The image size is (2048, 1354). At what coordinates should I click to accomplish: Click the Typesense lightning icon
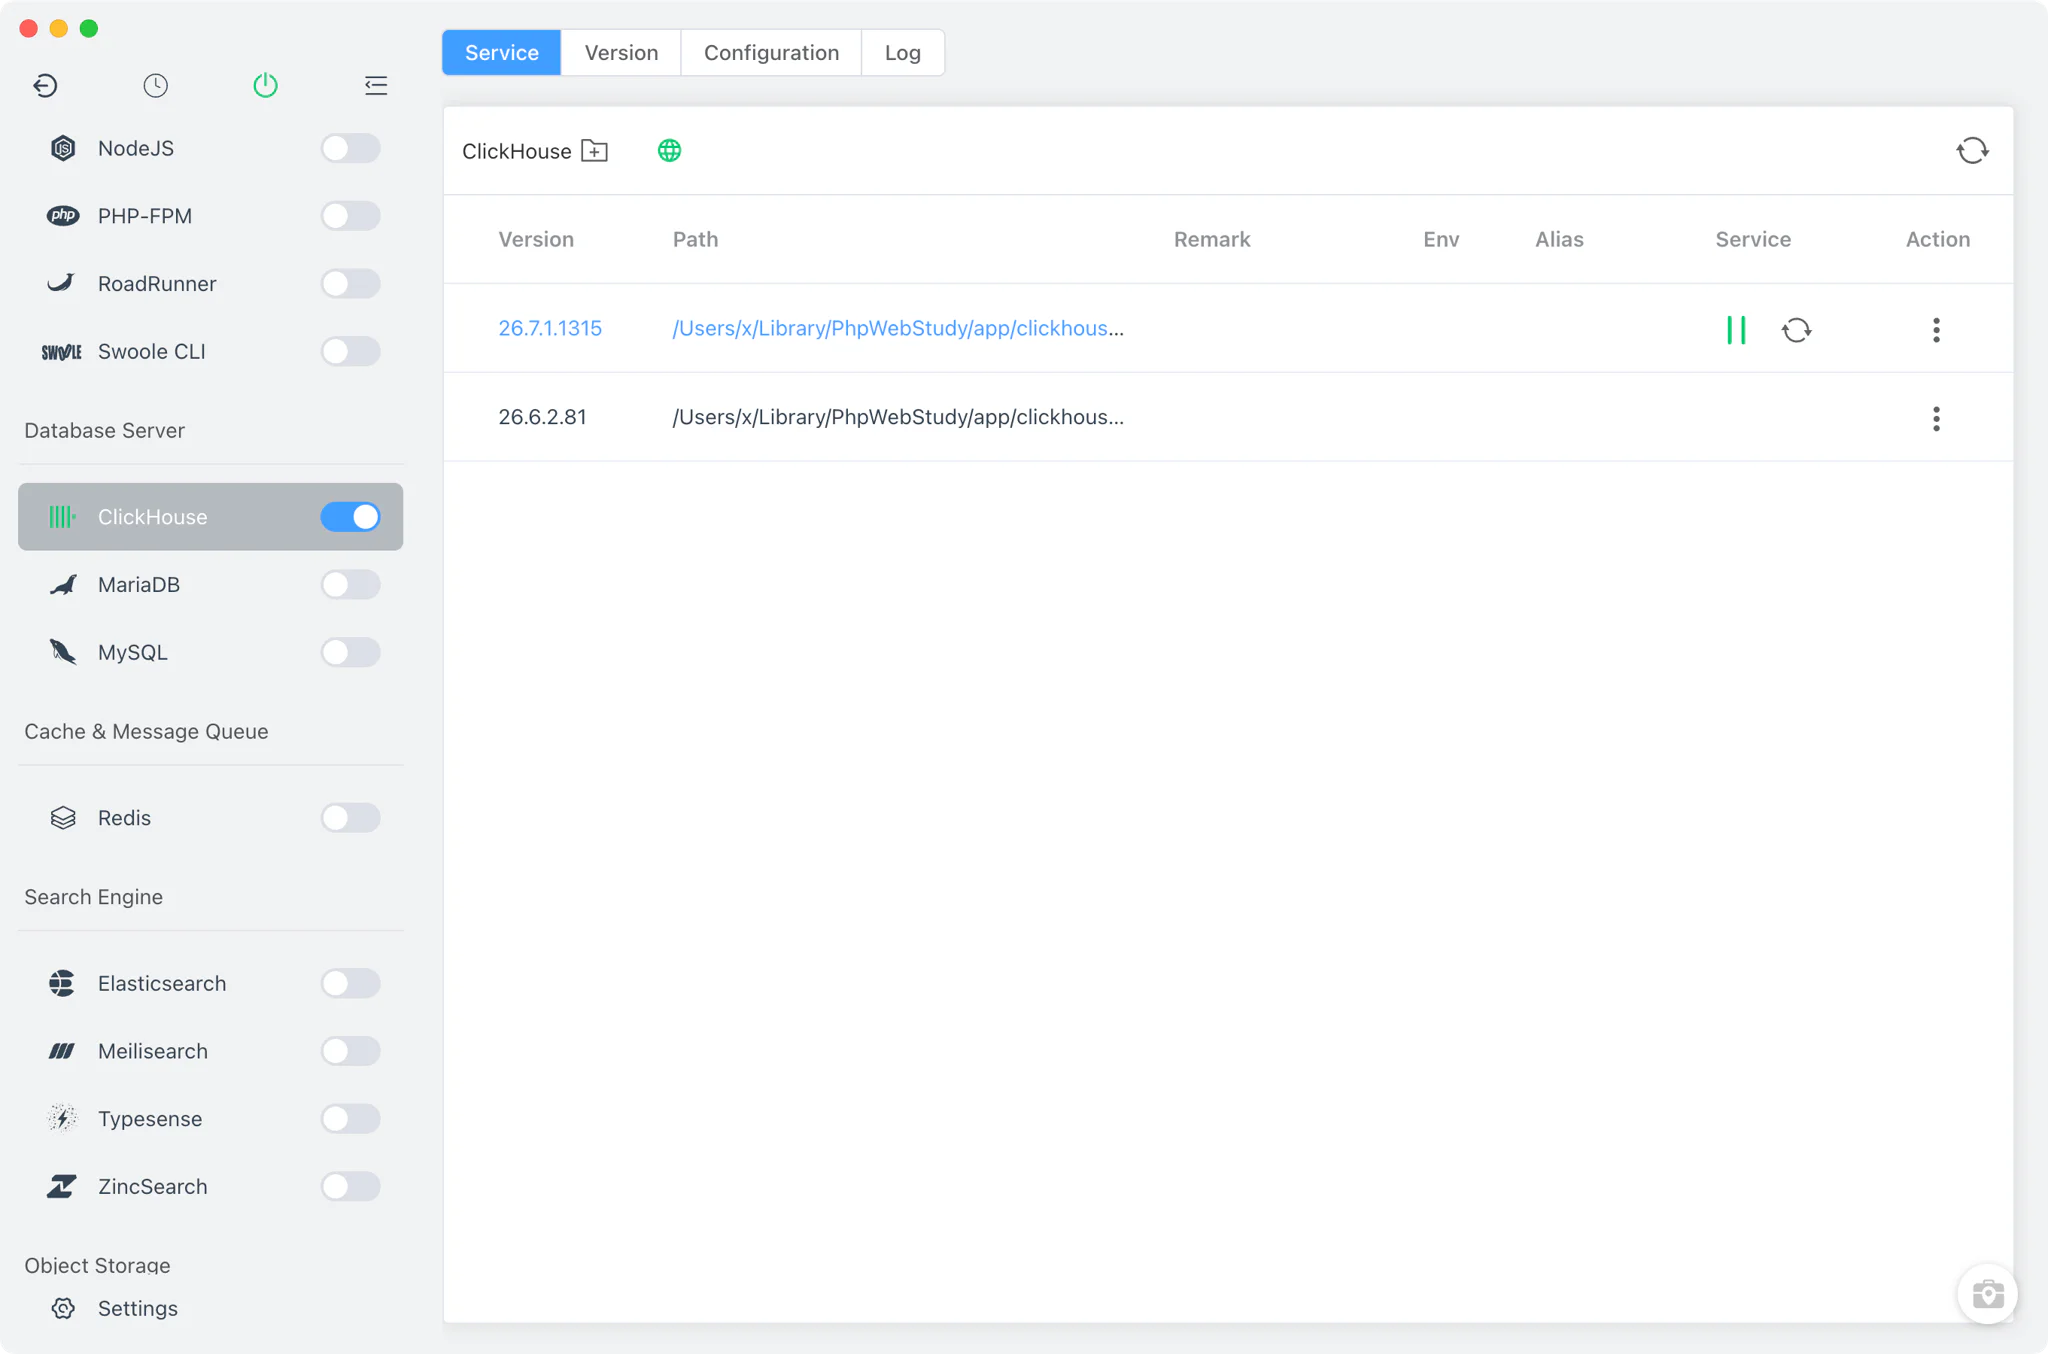point(62,1119)
